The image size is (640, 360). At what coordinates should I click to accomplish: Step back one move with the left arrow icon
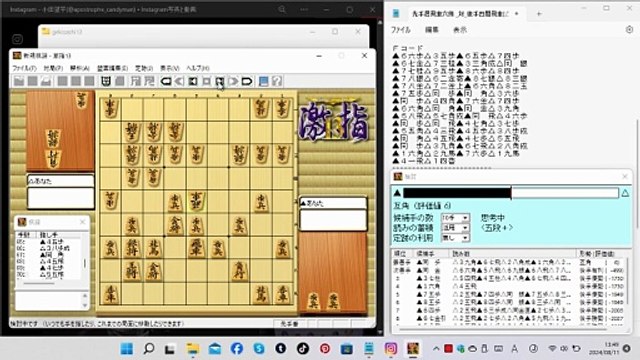pyautogui.click(x=179, y=81)
